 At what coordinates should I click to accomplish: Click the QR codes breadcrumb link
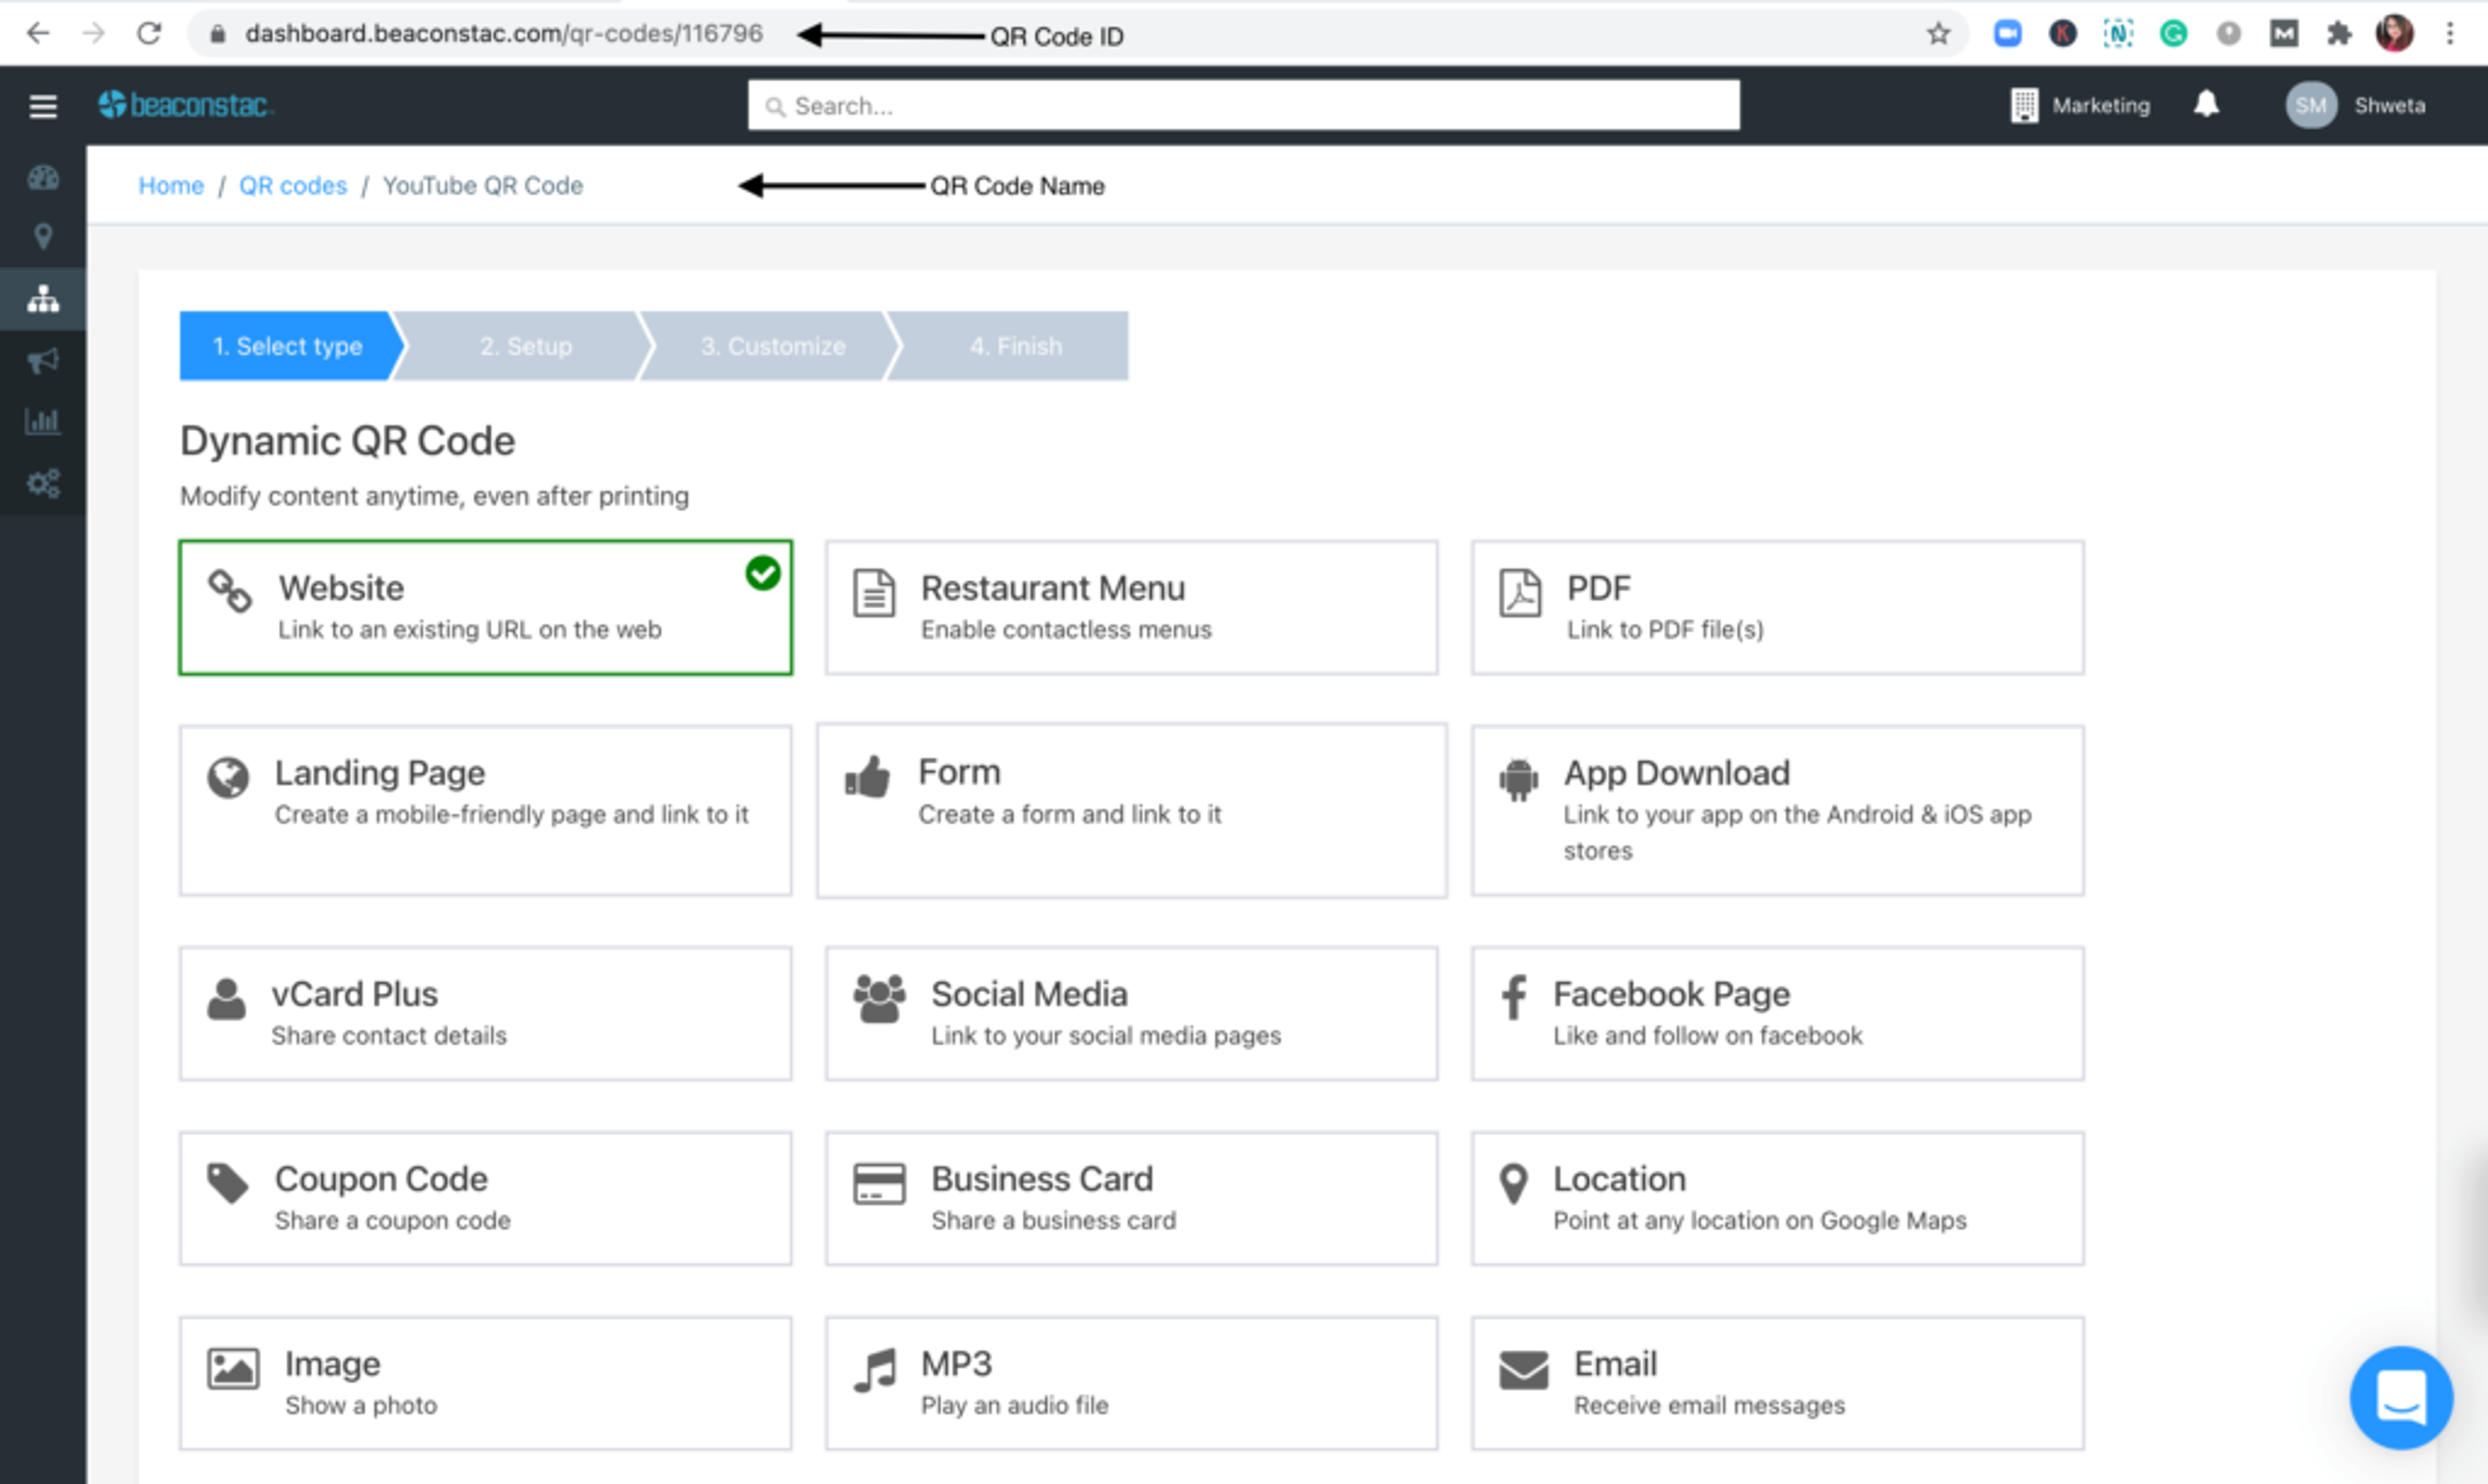click(293, 186)
